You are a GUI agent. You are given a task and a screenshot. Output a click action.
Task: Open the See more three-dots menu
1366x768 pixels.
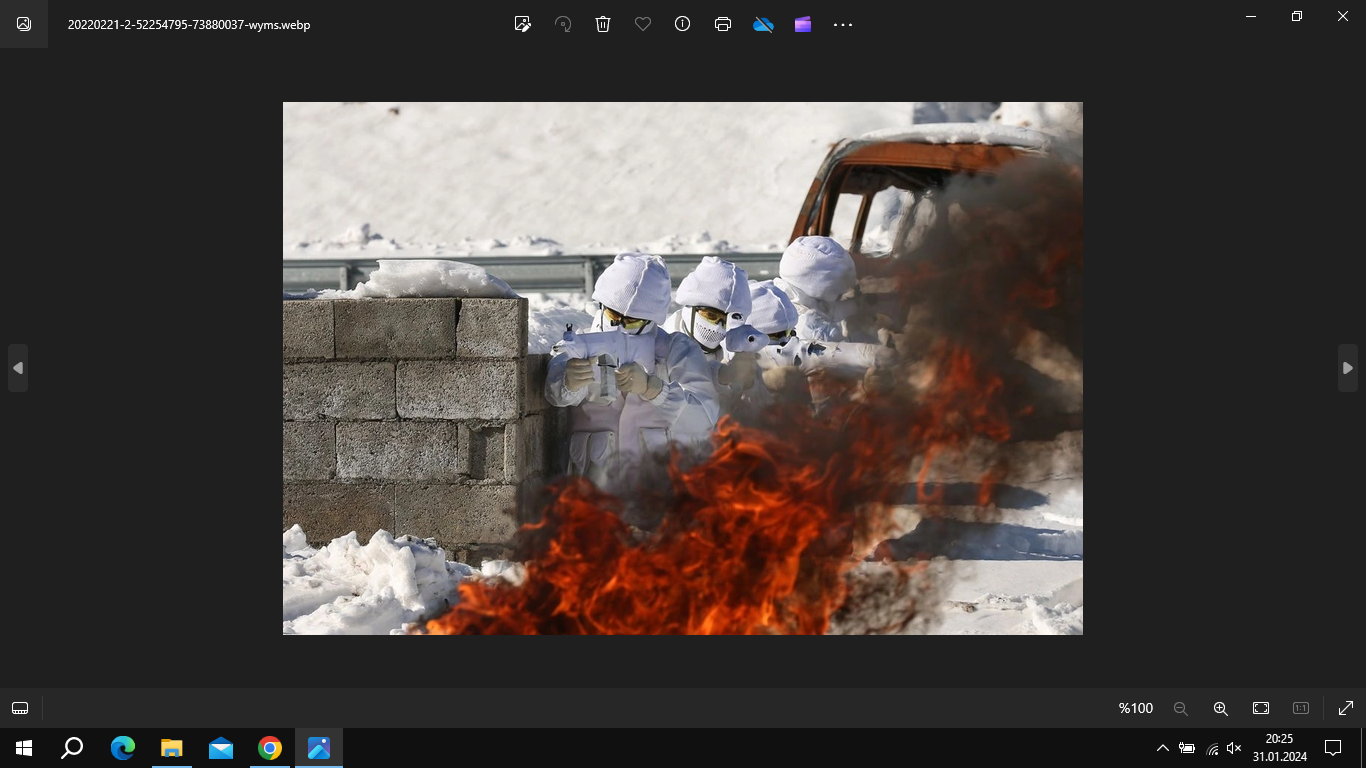843,24
